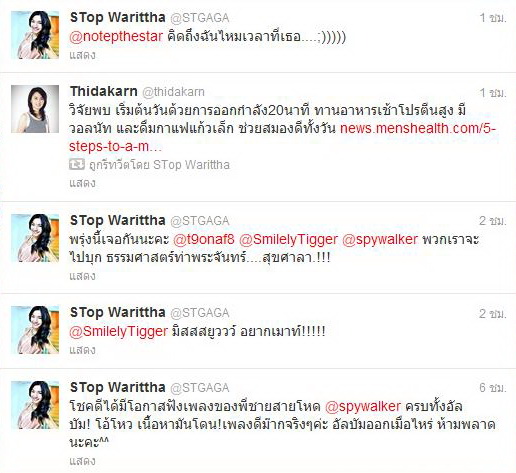Expand the album tweet with แสดง
516x473 pixels.
[82, 461]
